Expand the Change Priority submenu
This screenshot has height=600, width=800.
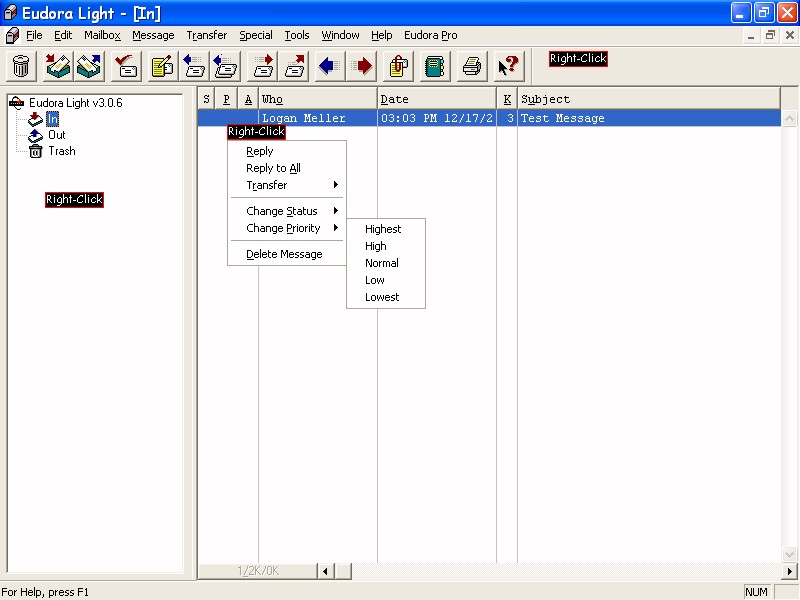point(287,228)
